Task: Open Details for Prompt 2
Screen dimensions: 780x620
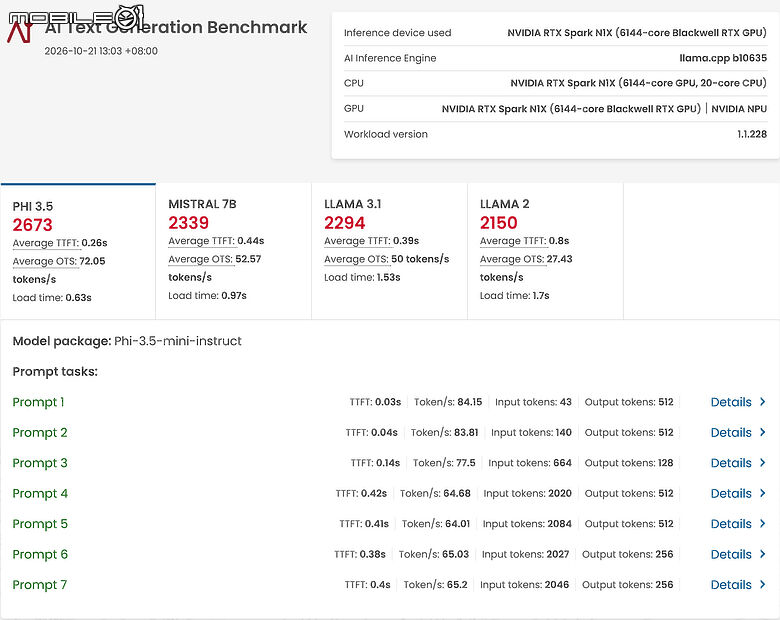Action: click(x=731, y=432)
